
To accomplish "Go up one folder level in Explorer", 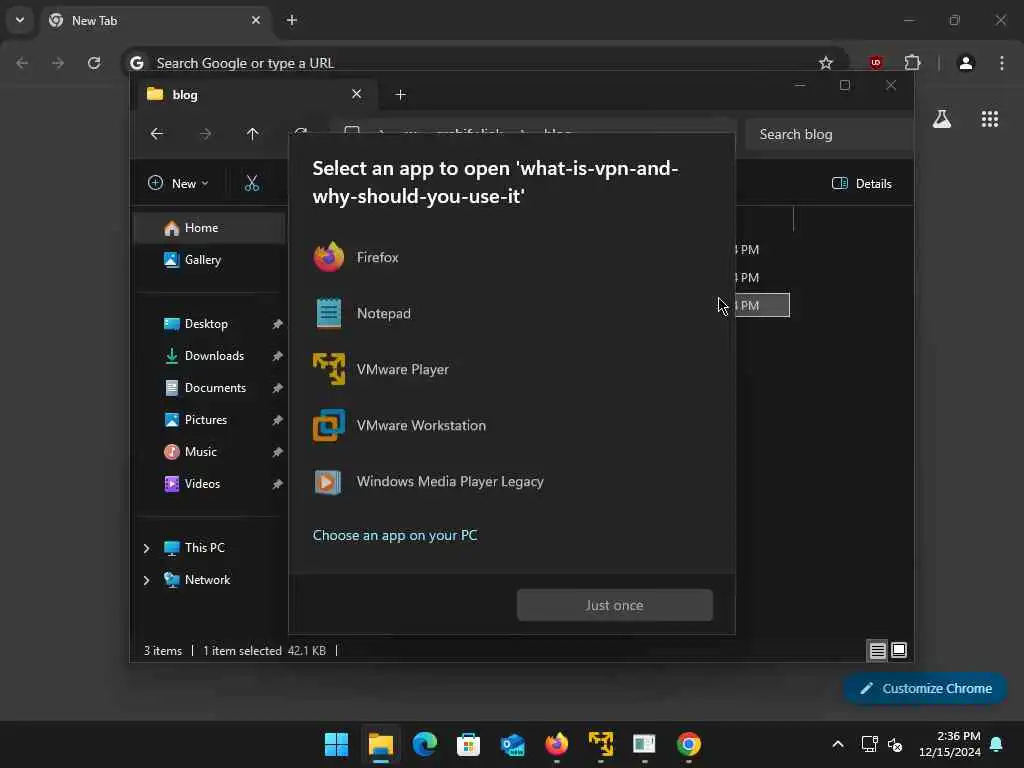I will coord(253,134).
